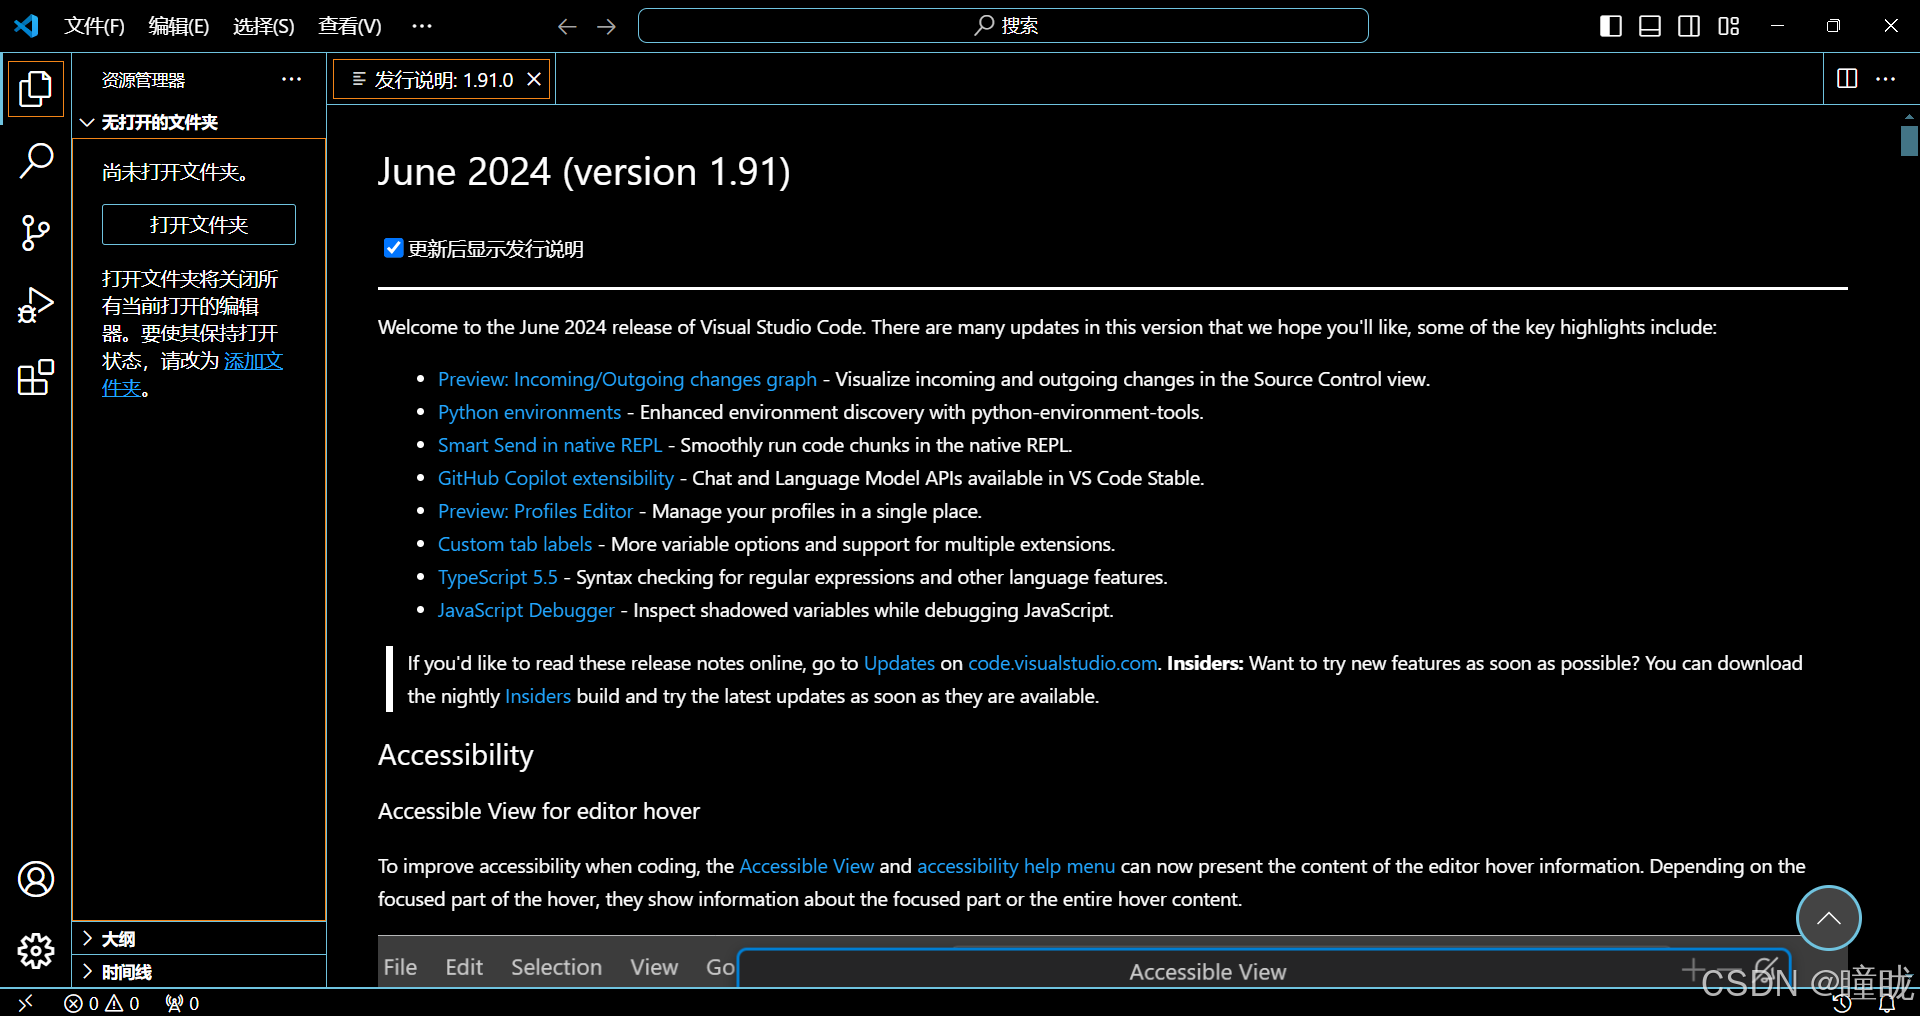Click the ports forwarded status item
The height and width of the screenshot is (1016, 1920).
coord(182,1003)
